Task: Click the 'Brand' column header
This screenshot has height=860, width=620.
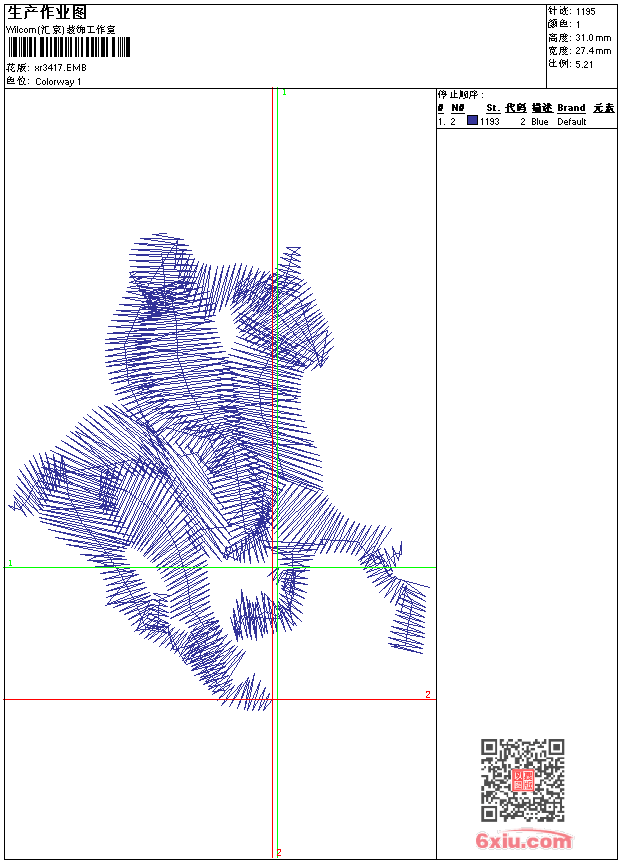Action: pos(571,108)
